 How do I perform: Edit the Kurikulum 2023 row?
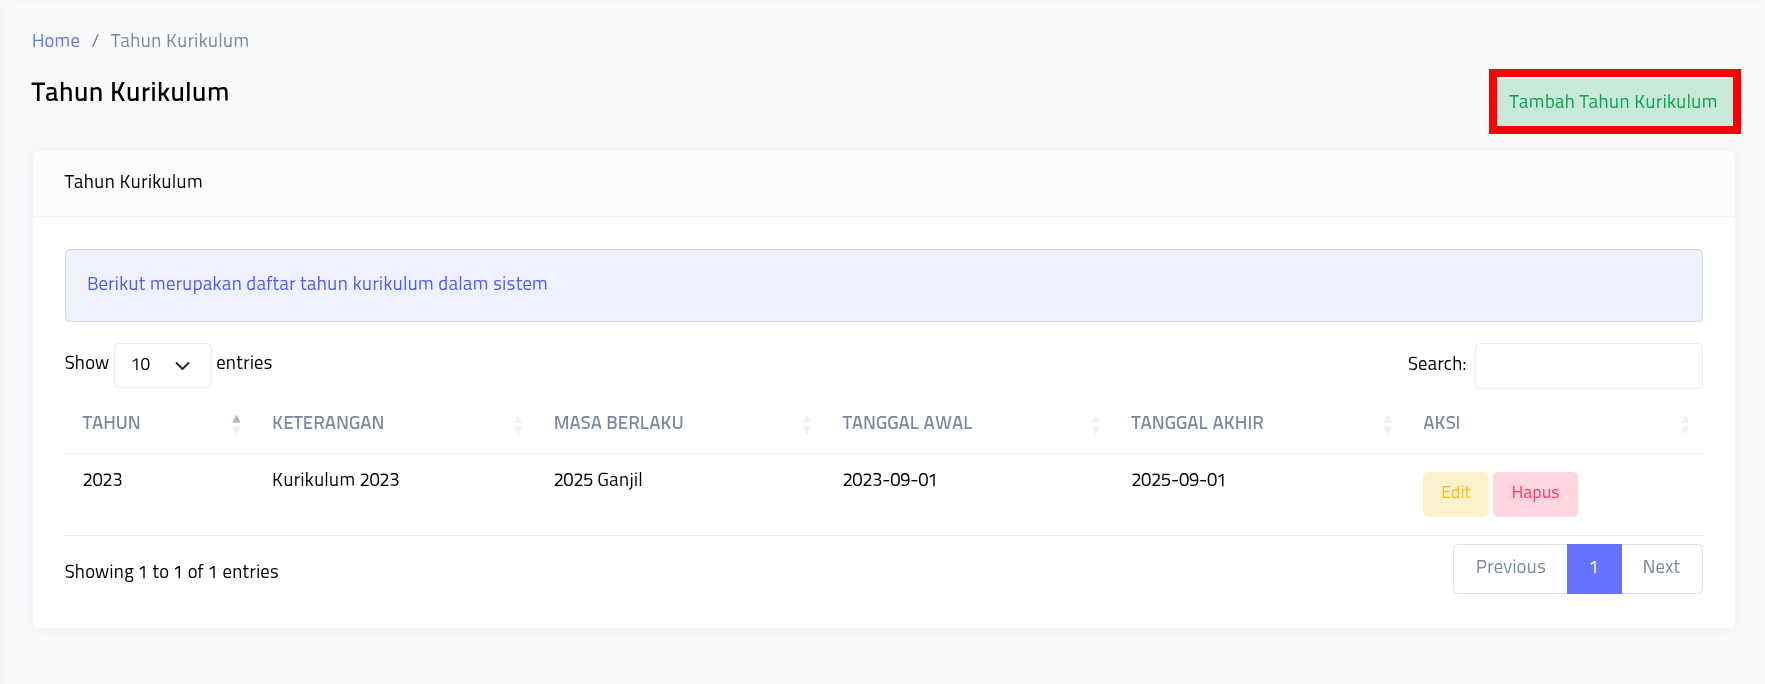point(1455,493)
